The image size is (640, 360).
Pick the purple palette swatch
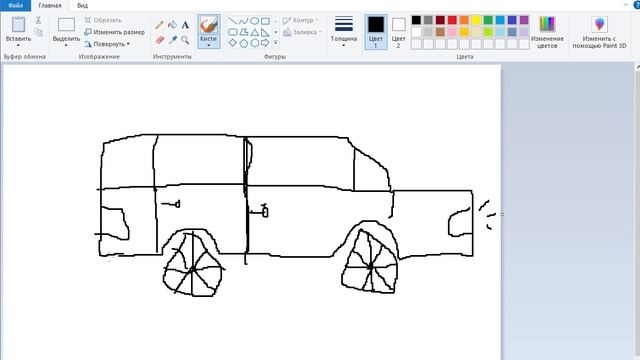tap(524, 20)
